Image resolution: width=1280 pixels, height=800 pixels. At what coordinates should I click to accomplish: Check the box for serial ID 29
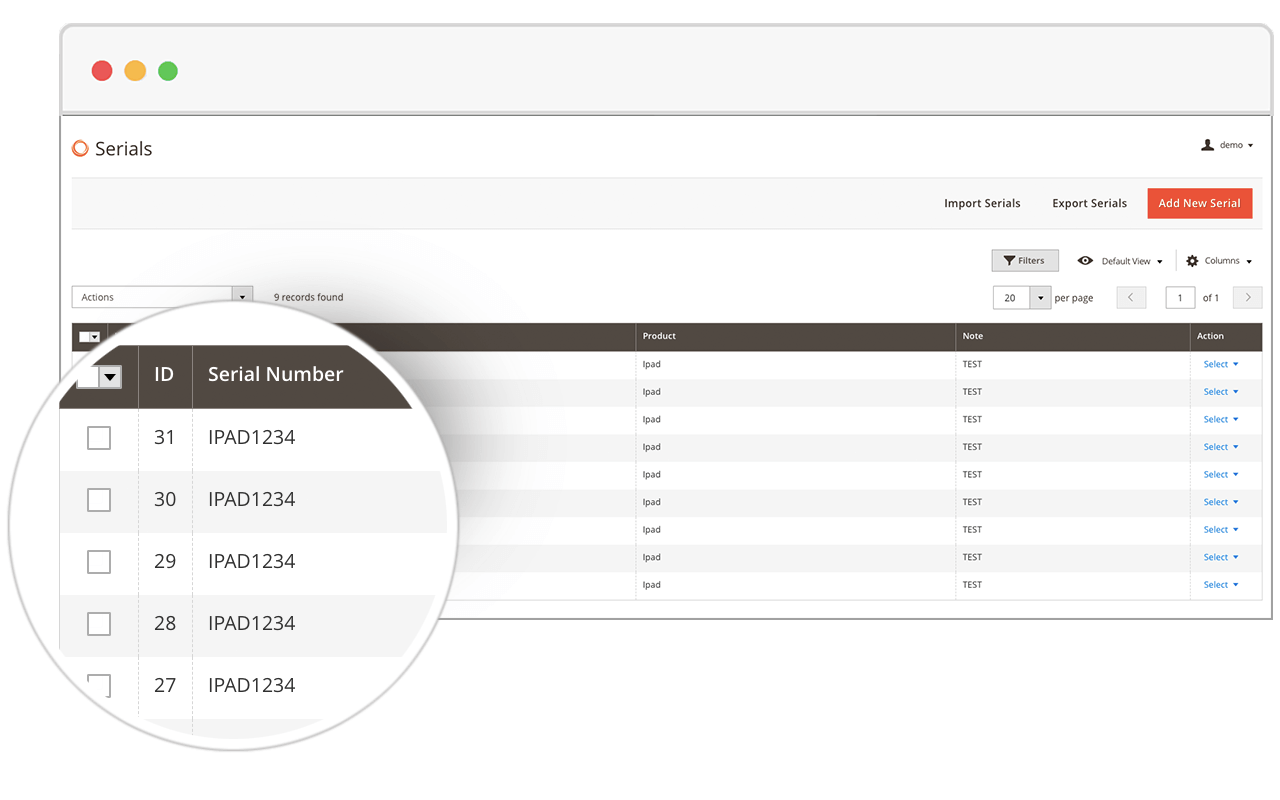pyautogui.click(x=99, y=562)
